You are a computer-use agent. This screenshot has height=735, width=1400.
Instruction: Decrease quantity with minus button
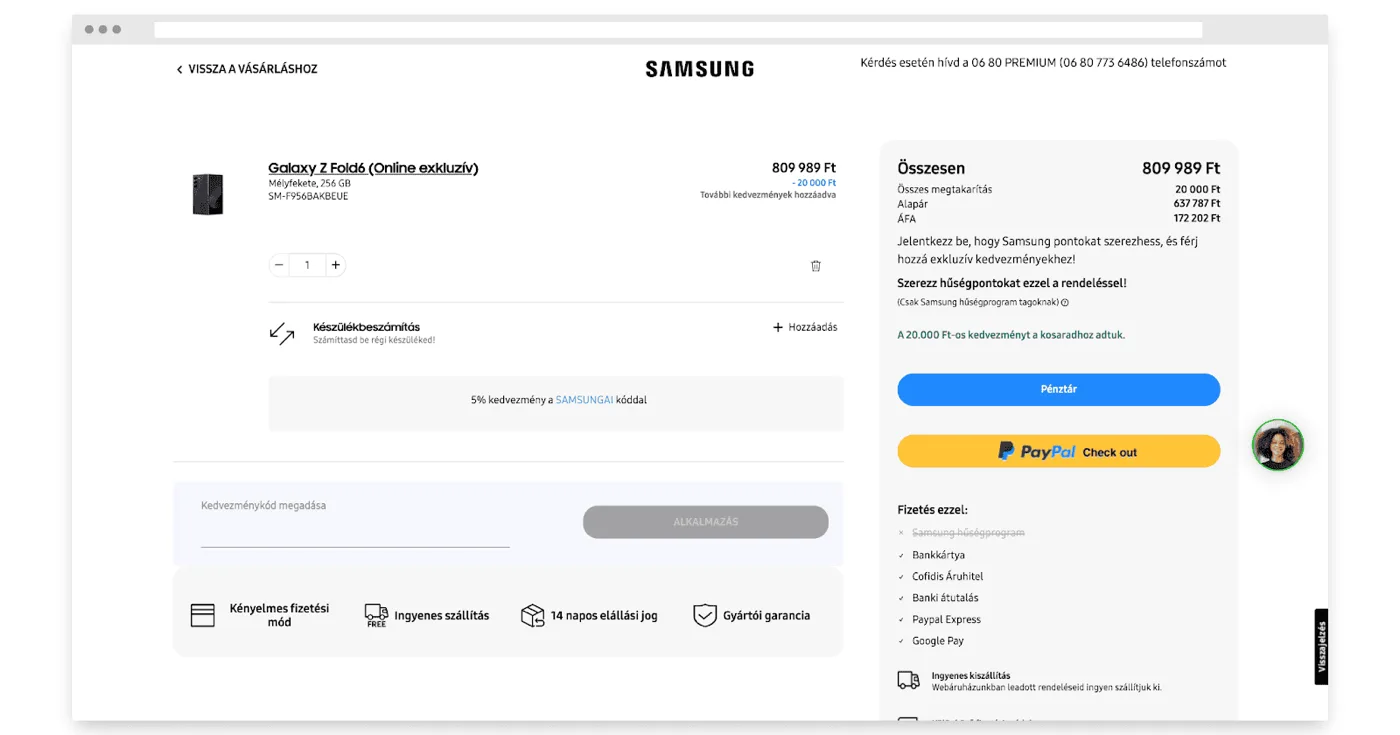(279, 265)
